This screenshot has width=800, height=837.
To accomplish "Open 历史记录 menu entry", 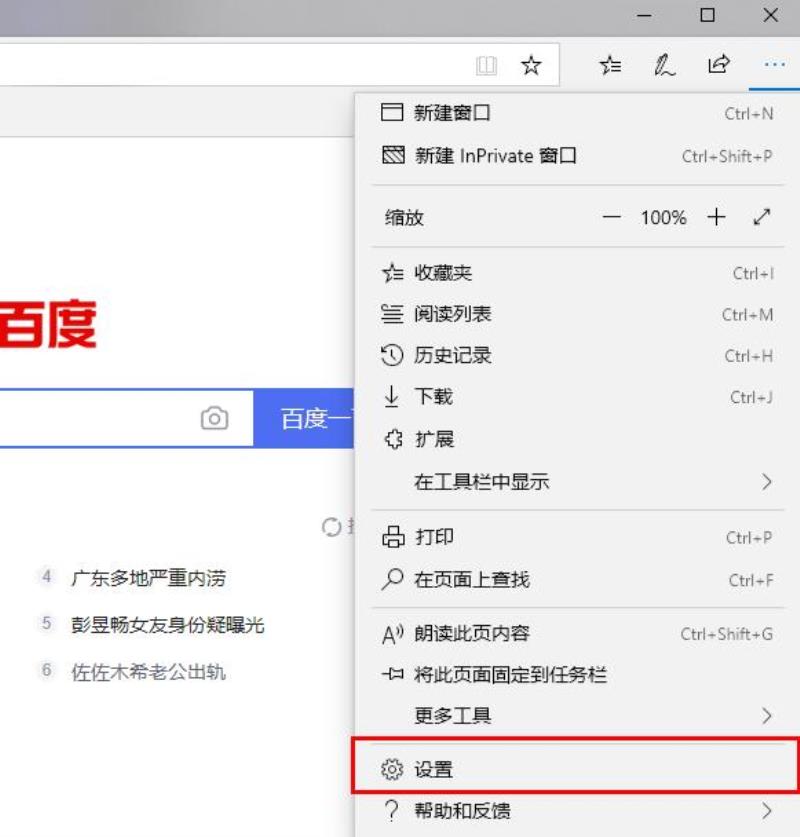I will [x=577, y=355].
